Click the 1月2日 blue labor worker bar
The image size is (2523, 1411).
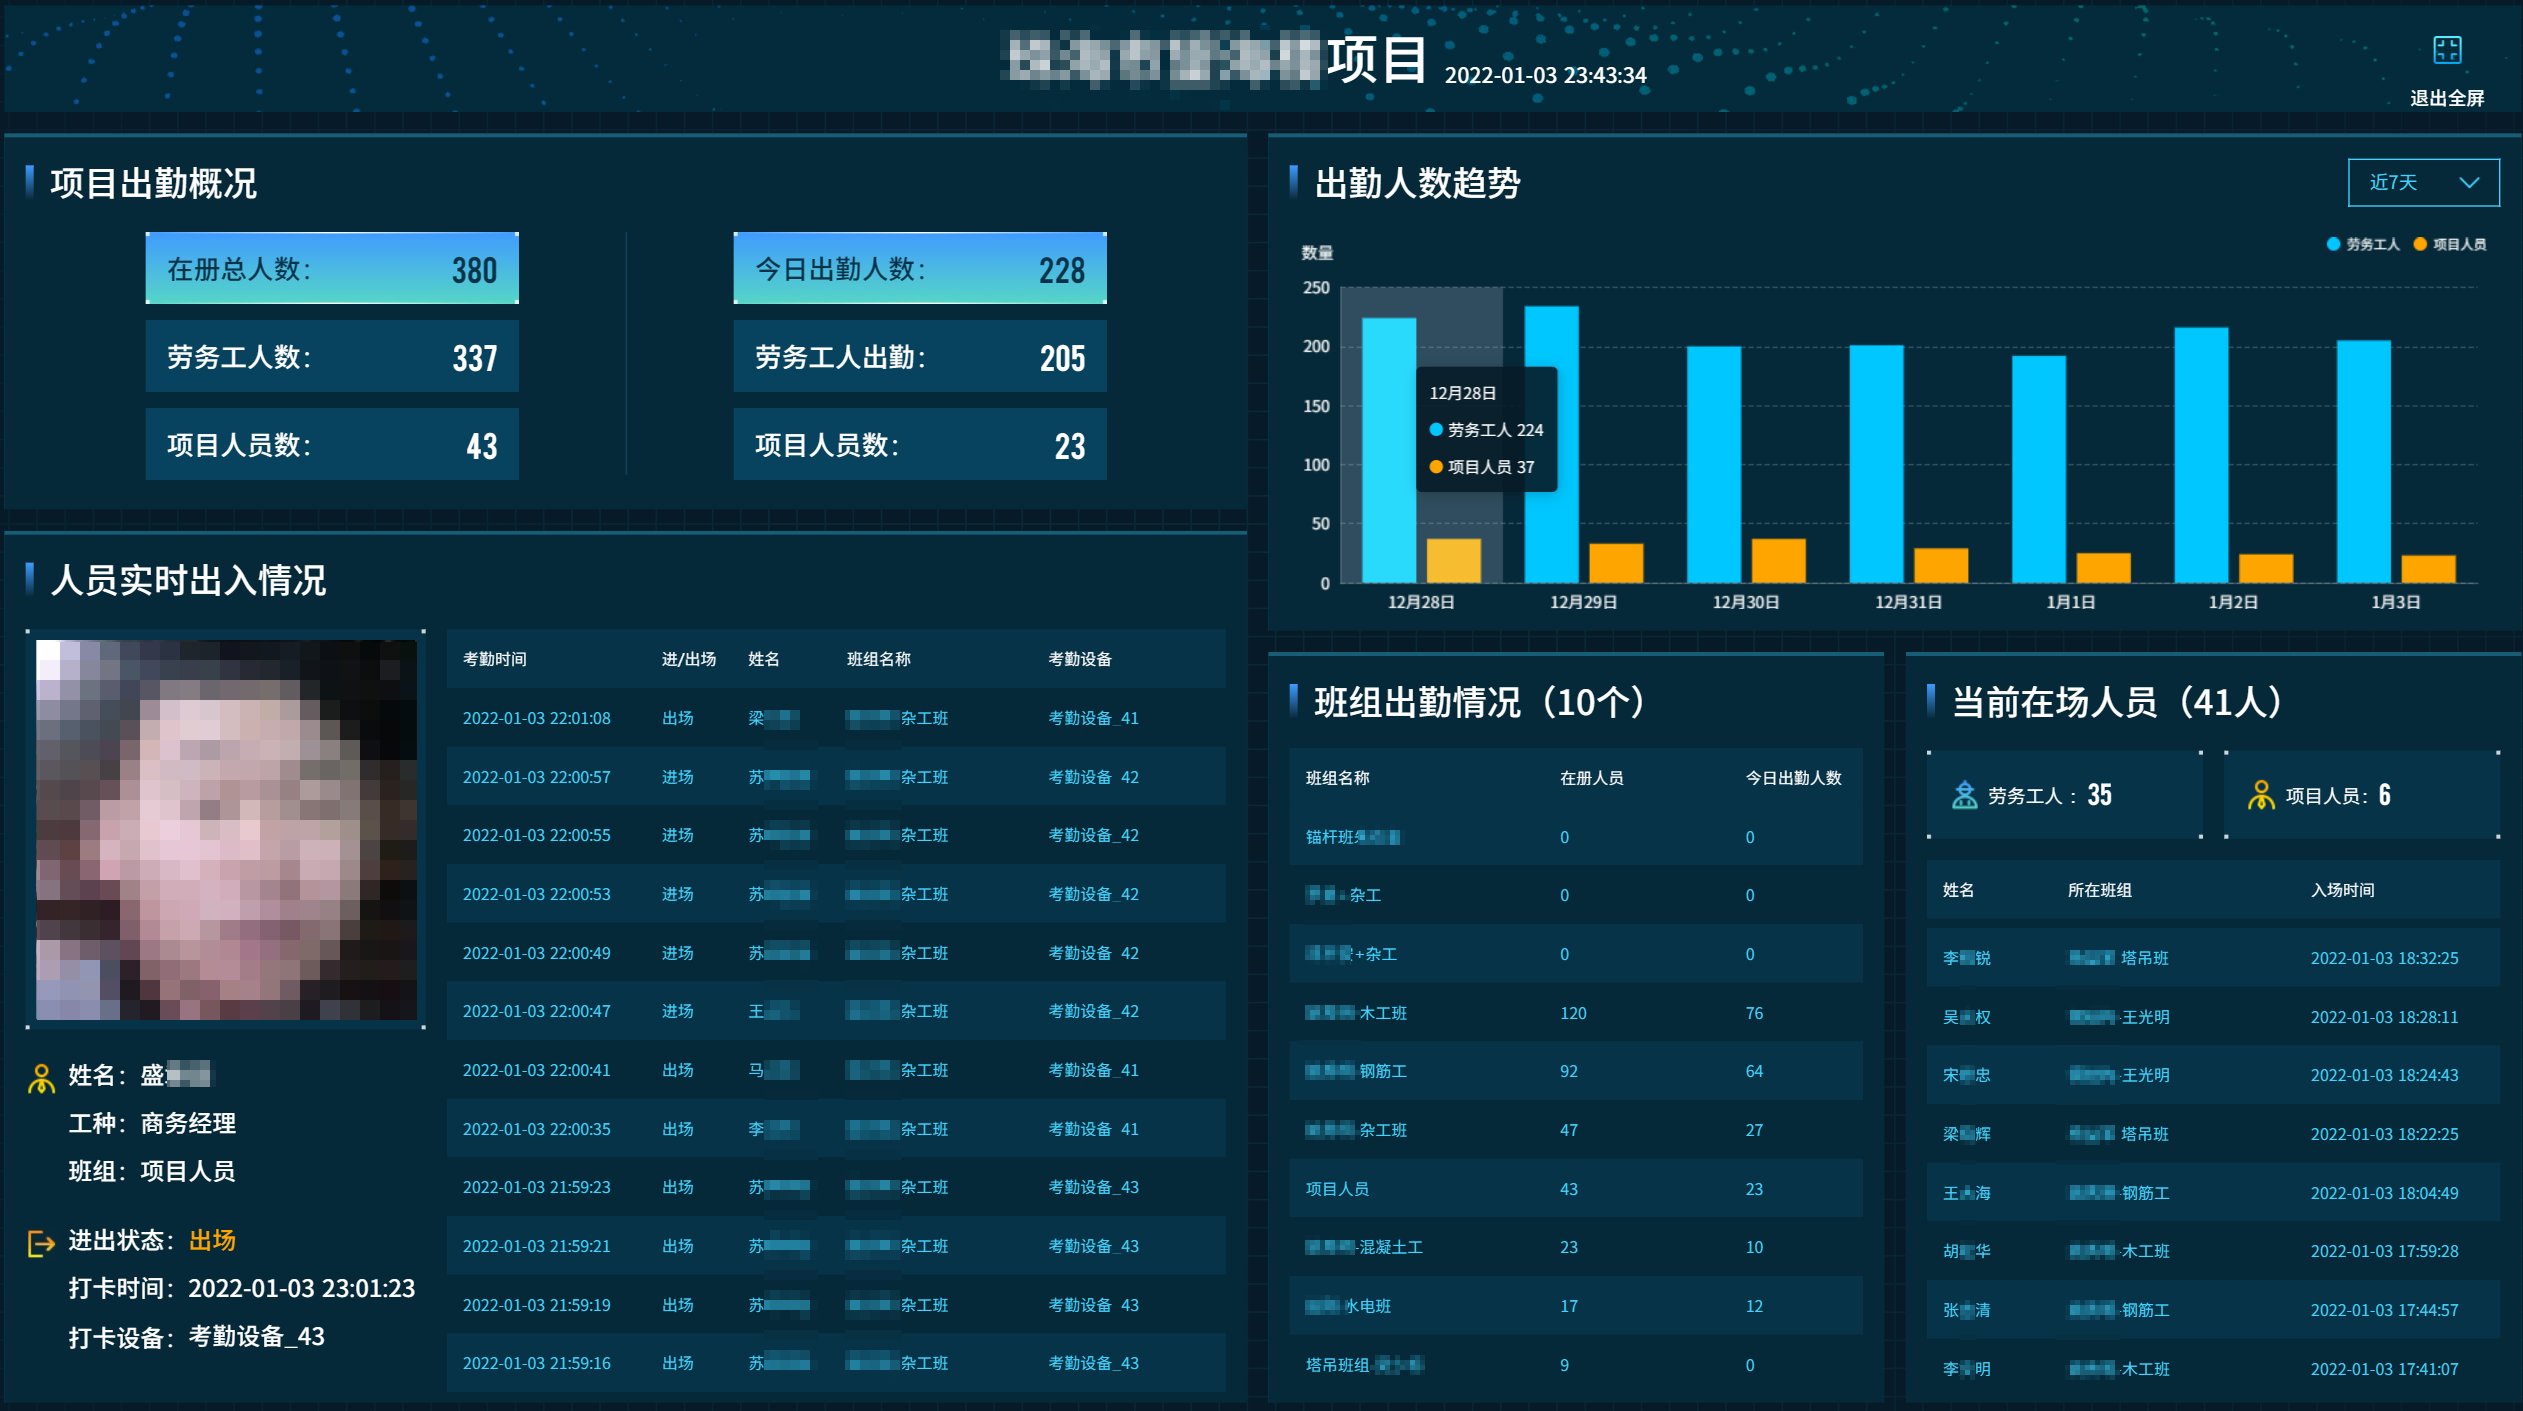(2200, 455)
